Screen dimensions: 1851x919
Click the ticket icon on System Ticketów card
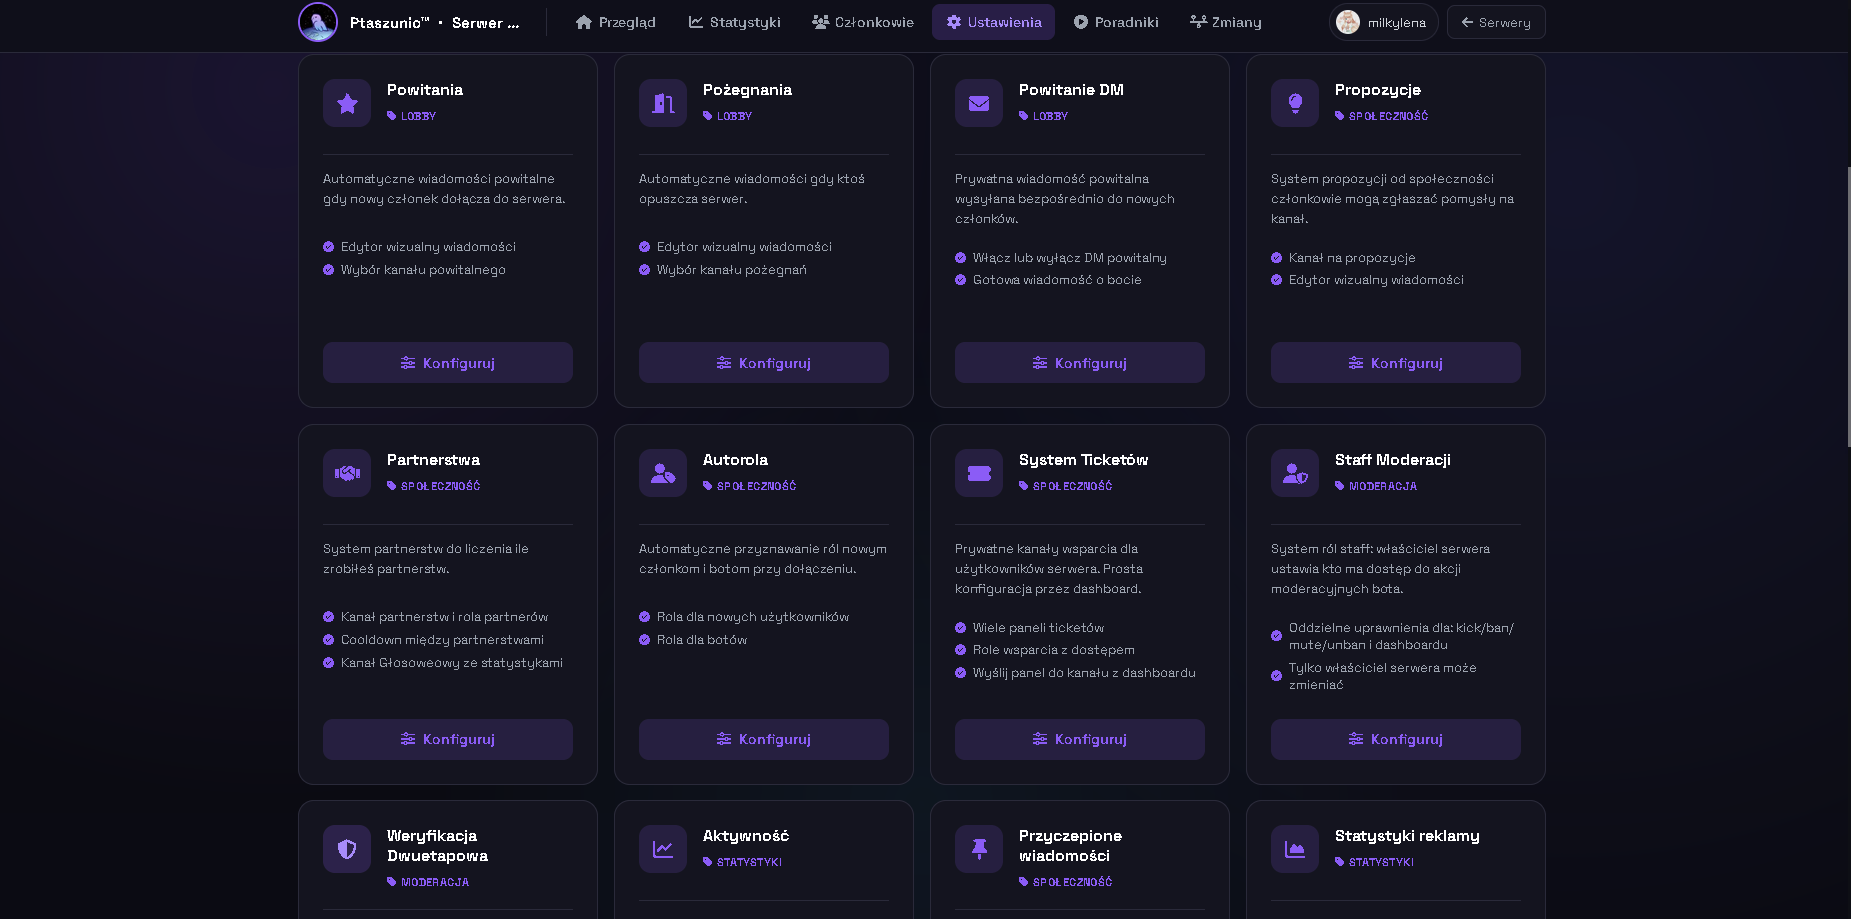pos(979,473)
